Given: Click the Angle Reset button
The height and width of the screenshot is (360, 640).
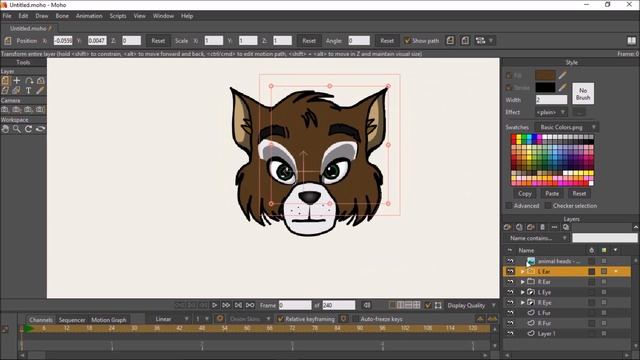Looking at the screenshot, I should (x=387, y=41).
